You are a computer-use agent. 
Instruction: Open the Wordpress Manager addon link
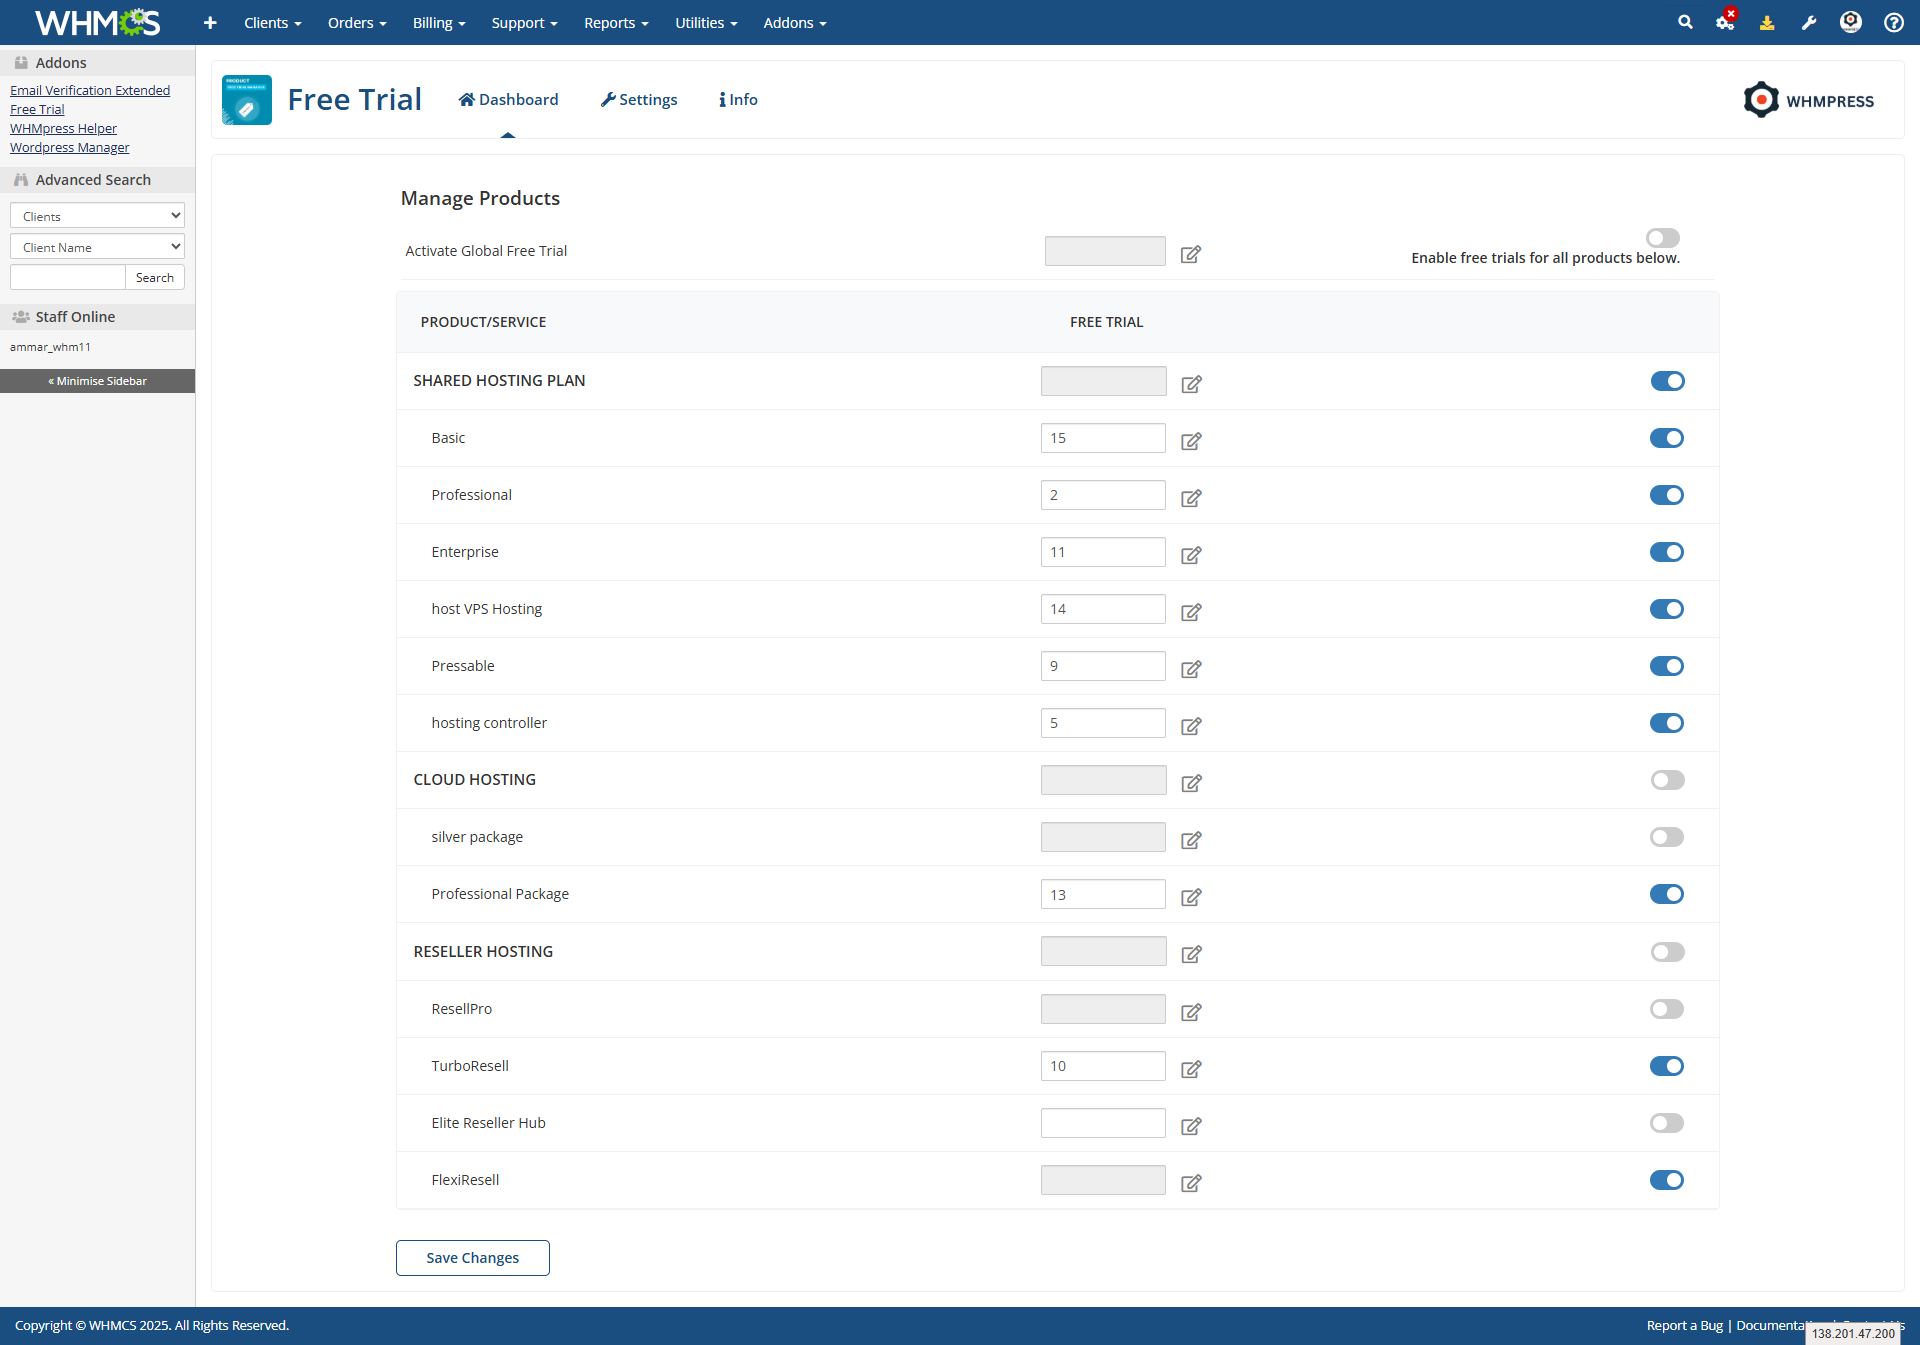click(69, 148)
